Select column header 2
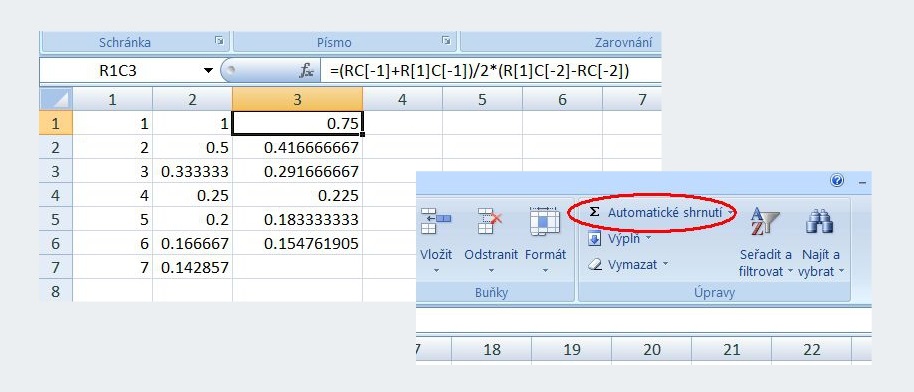The image size is (914, 392). click(192, 100)
